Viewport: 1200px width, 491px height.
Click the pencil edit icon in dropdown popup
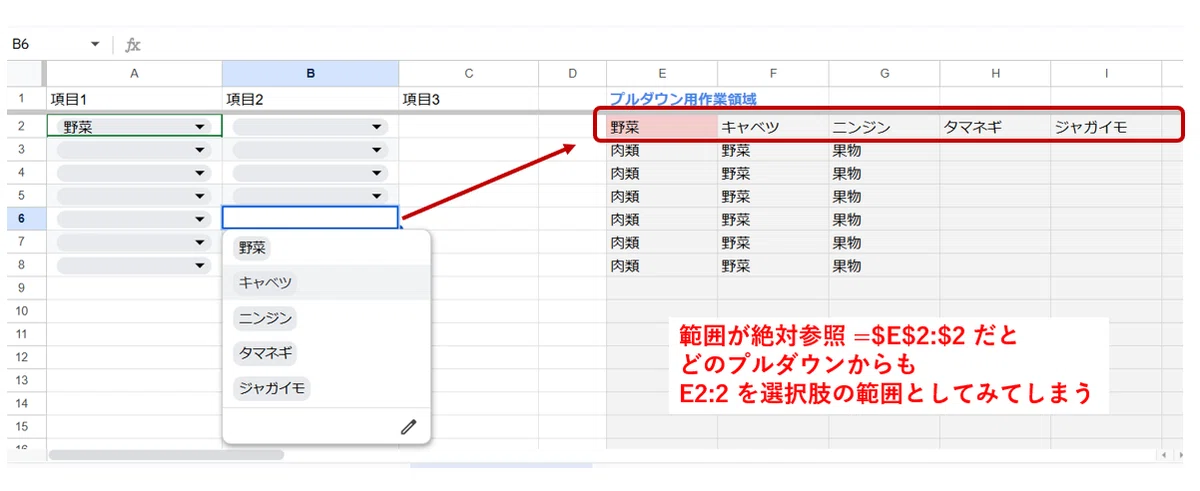408,427
